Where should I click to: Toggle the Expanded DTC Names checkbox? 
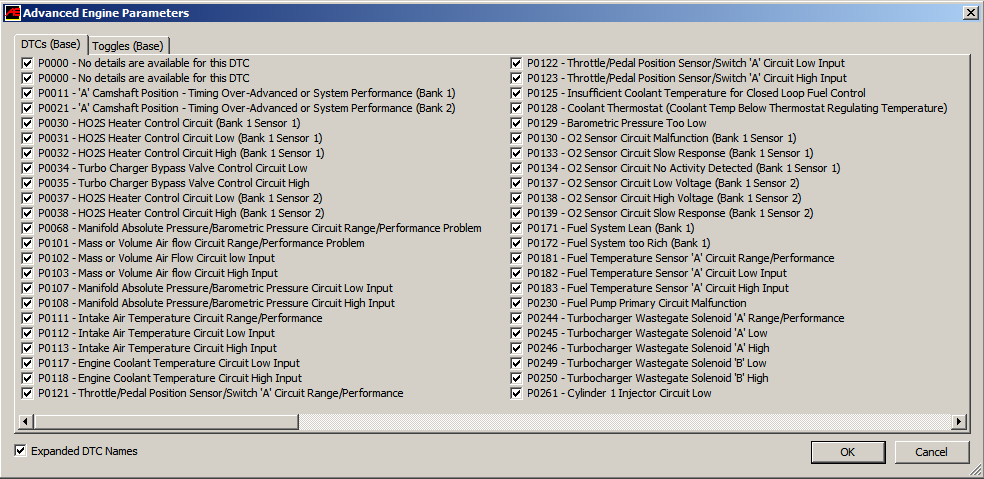click(x=21, y=451)
